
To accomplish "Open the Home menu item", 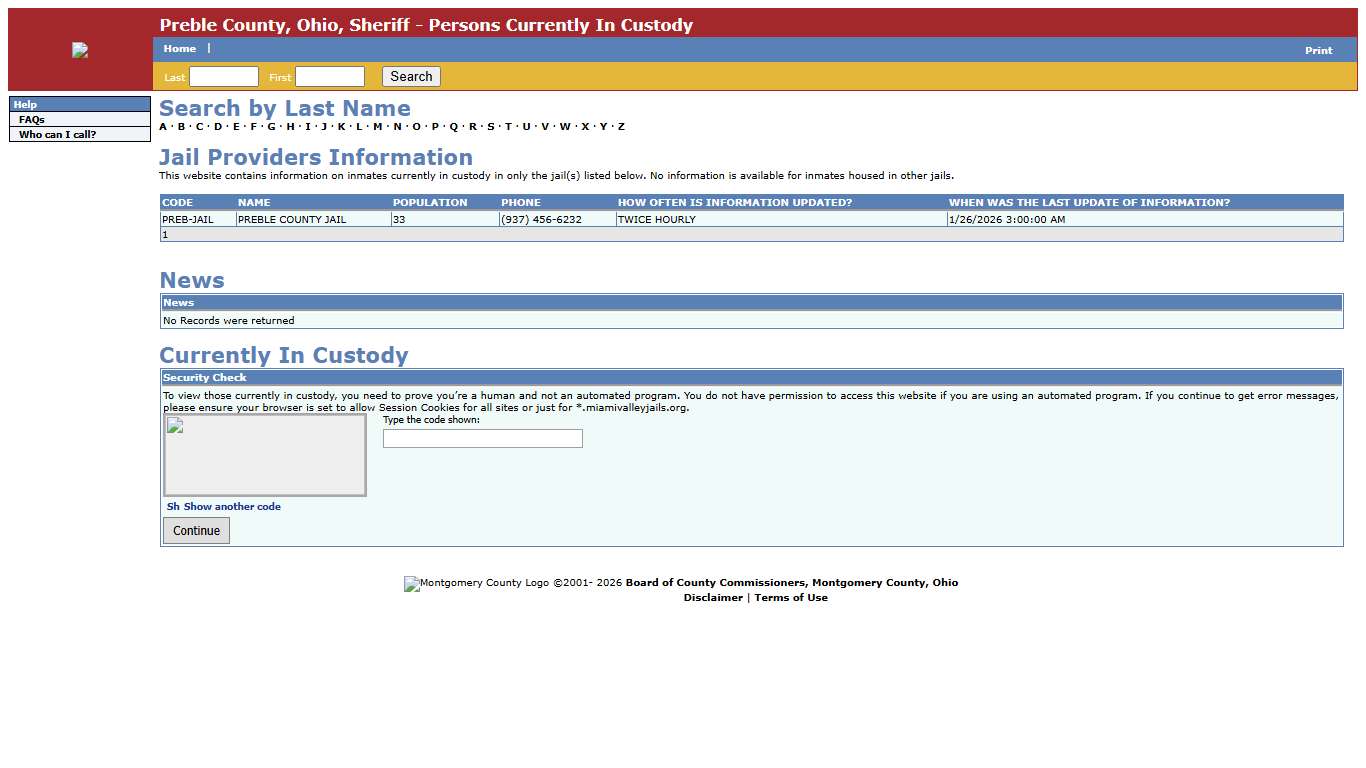I will pos(180,49).
